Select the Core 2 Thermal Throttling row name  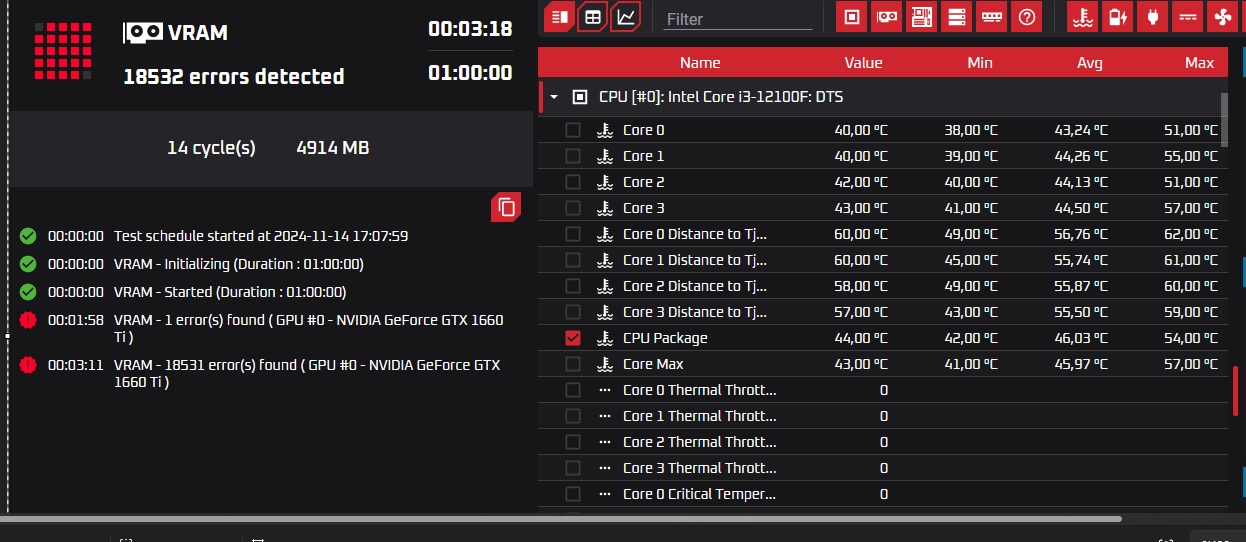point(699,442)
